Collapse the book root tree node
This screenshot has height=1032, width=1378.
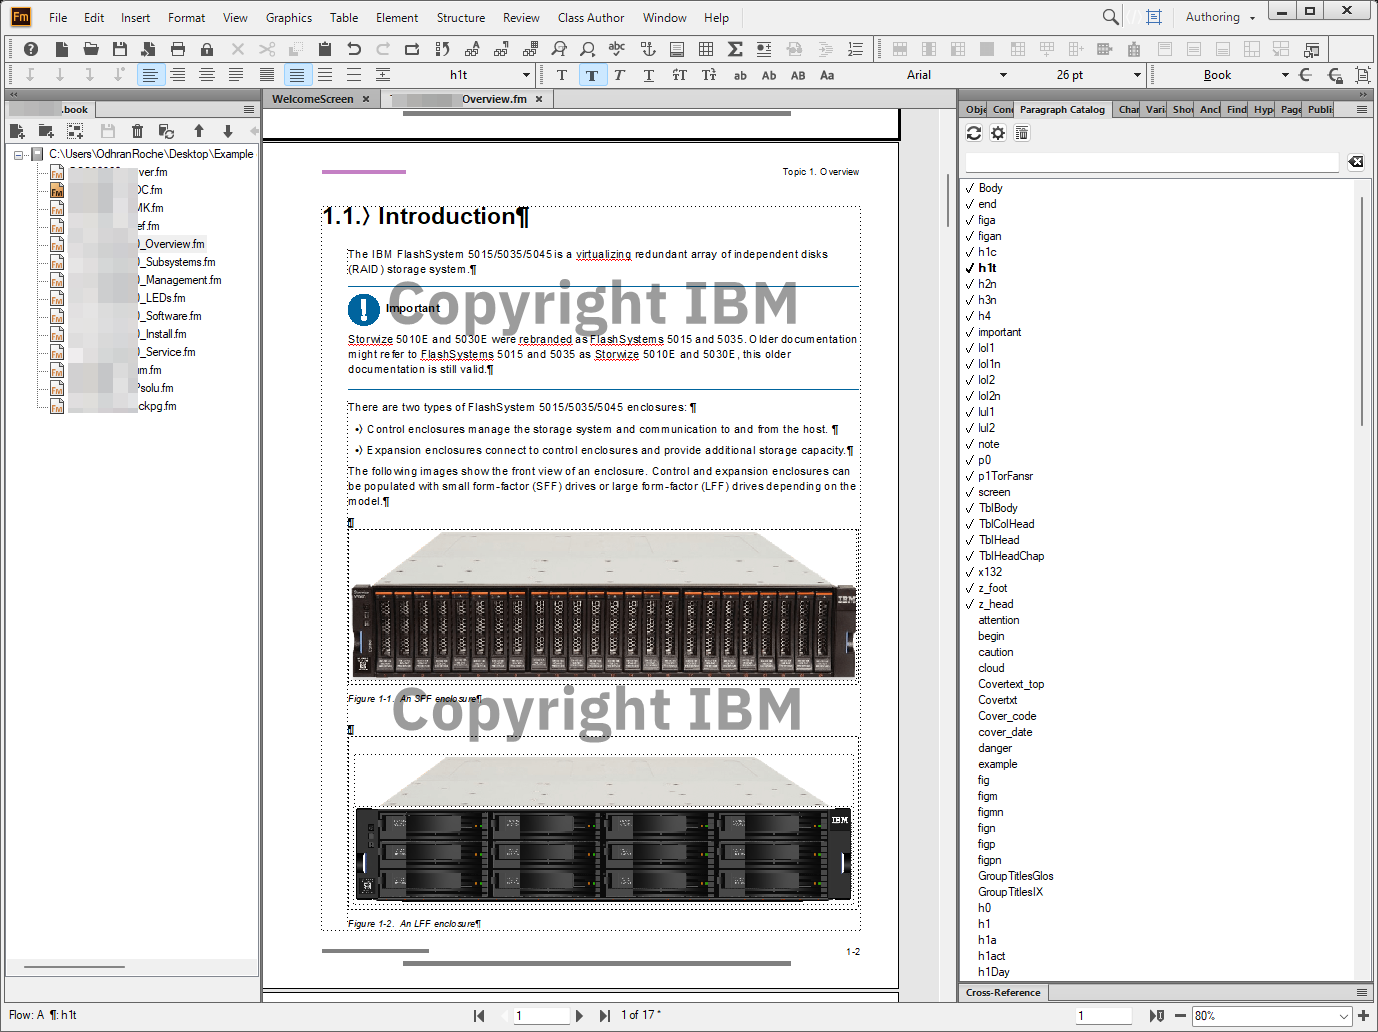tap(19, 155)
